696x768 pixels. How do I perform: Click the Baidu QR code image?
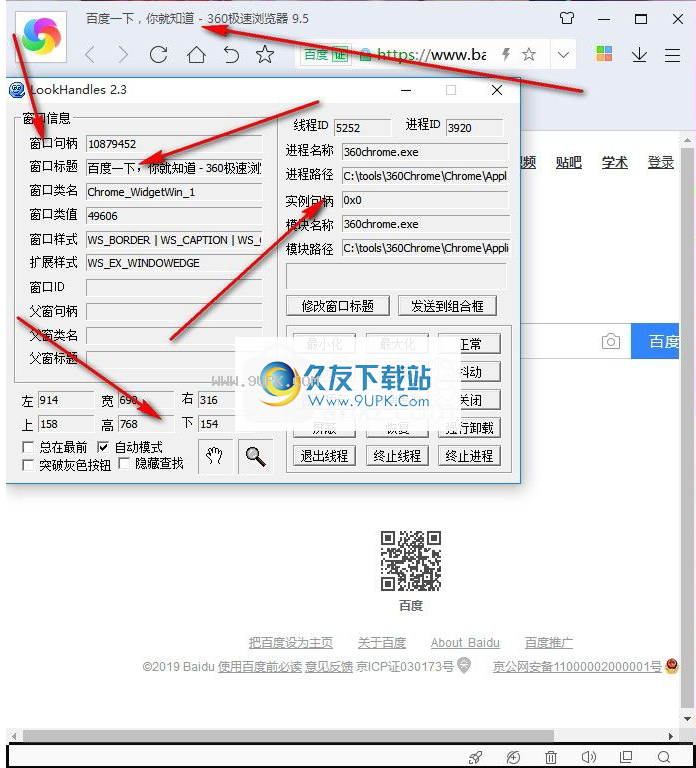(x=411, y=561)
